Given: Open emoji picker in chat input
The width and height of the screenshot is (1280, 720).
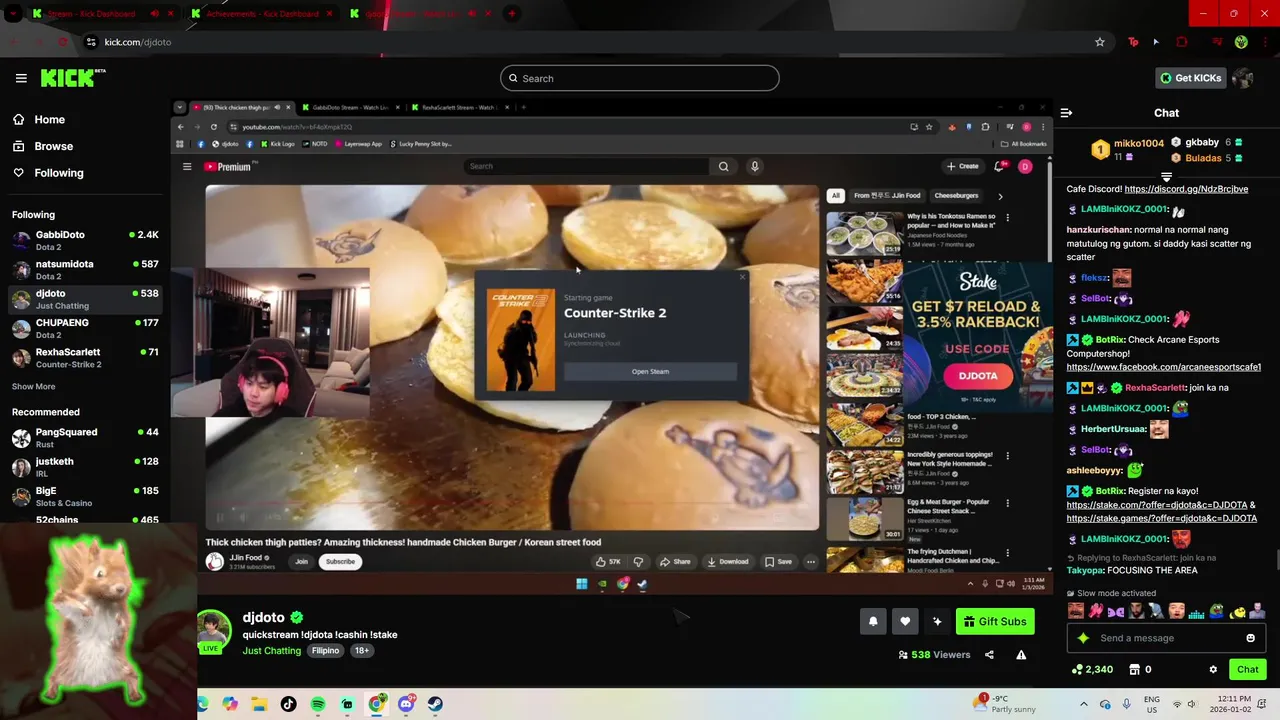Looking at the screenshot, I should click(x=1250, y=638).
